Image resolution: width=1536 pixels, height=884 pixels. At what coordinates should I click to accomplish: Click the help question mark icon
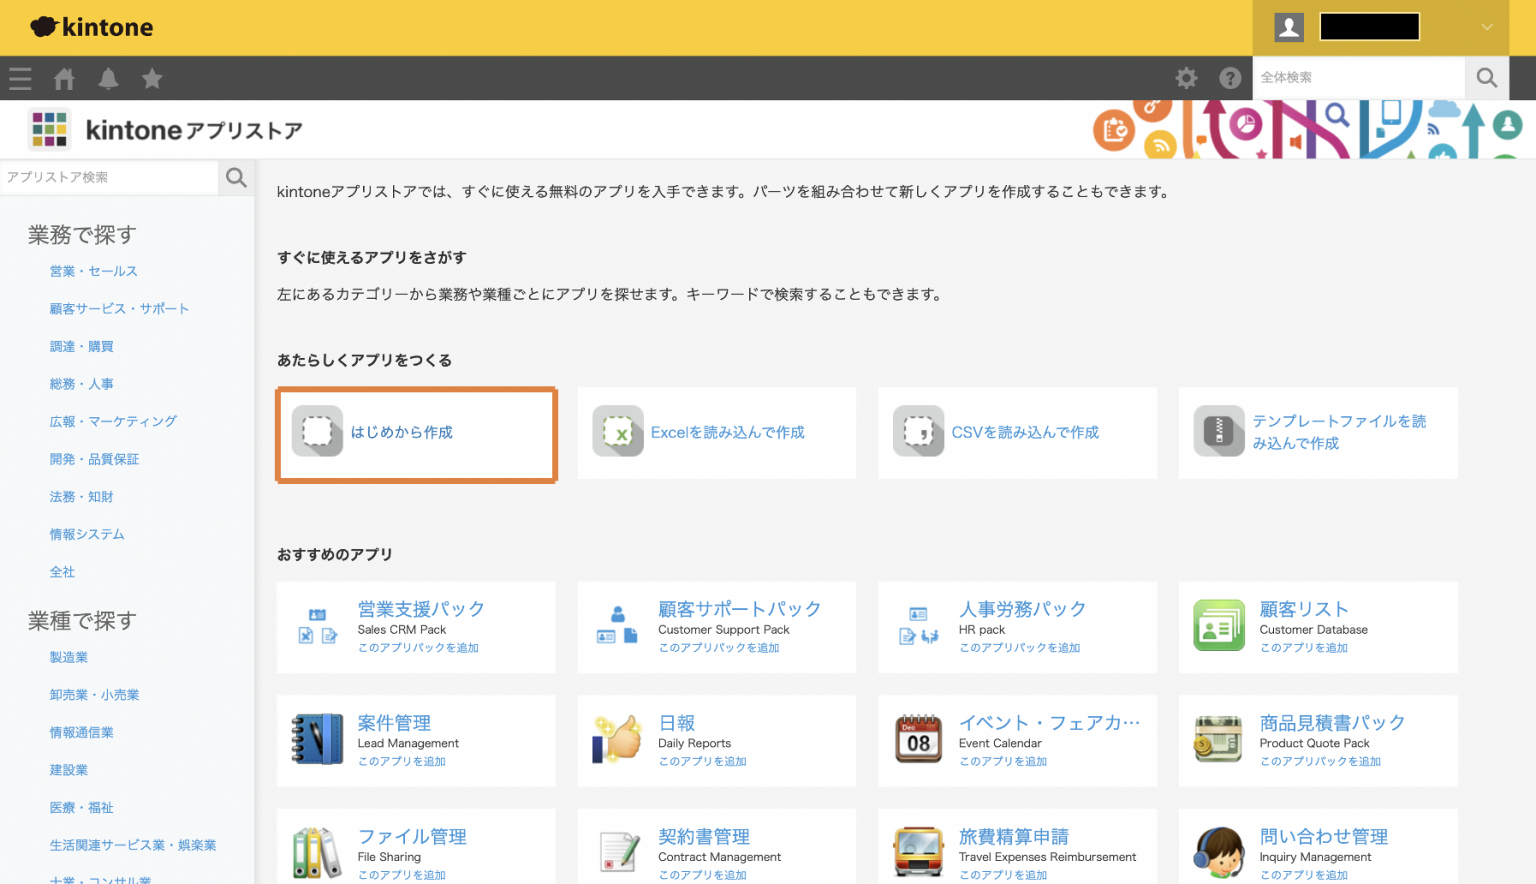point(1230,77)
